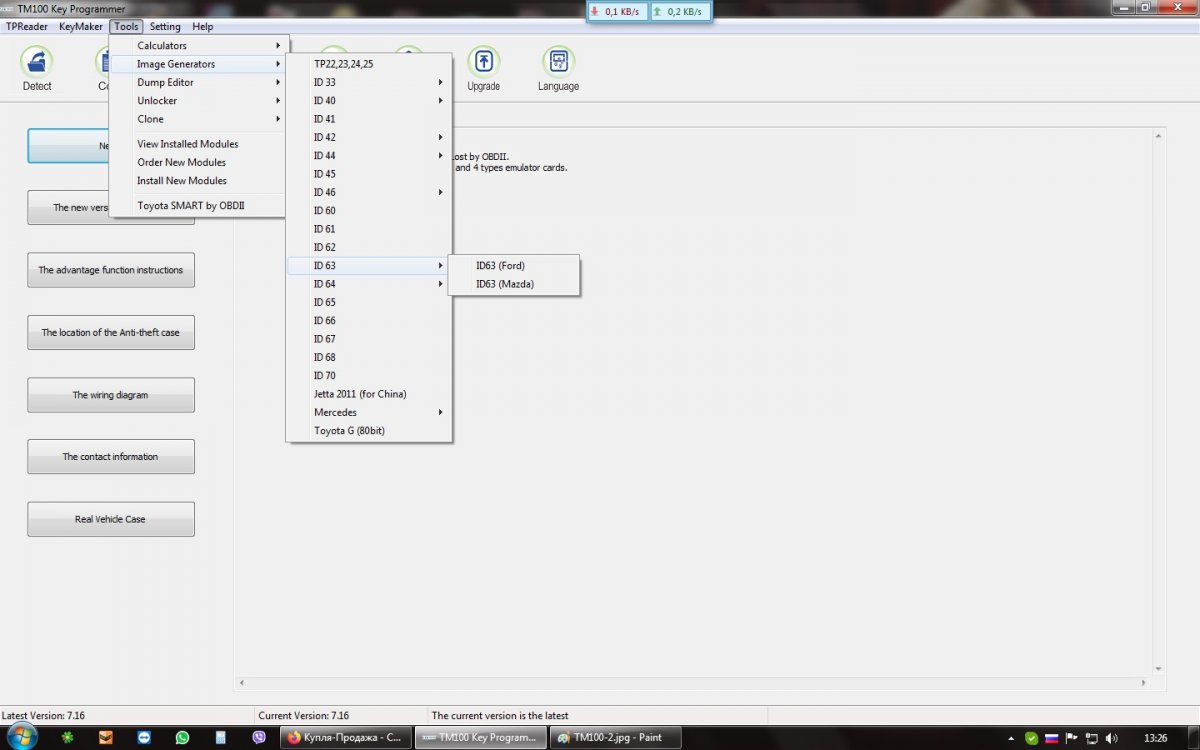Choose ID 61 image generator
The width and height of the screenshot is (1200, 750).
pyautogui.click(x=369, y=229)
